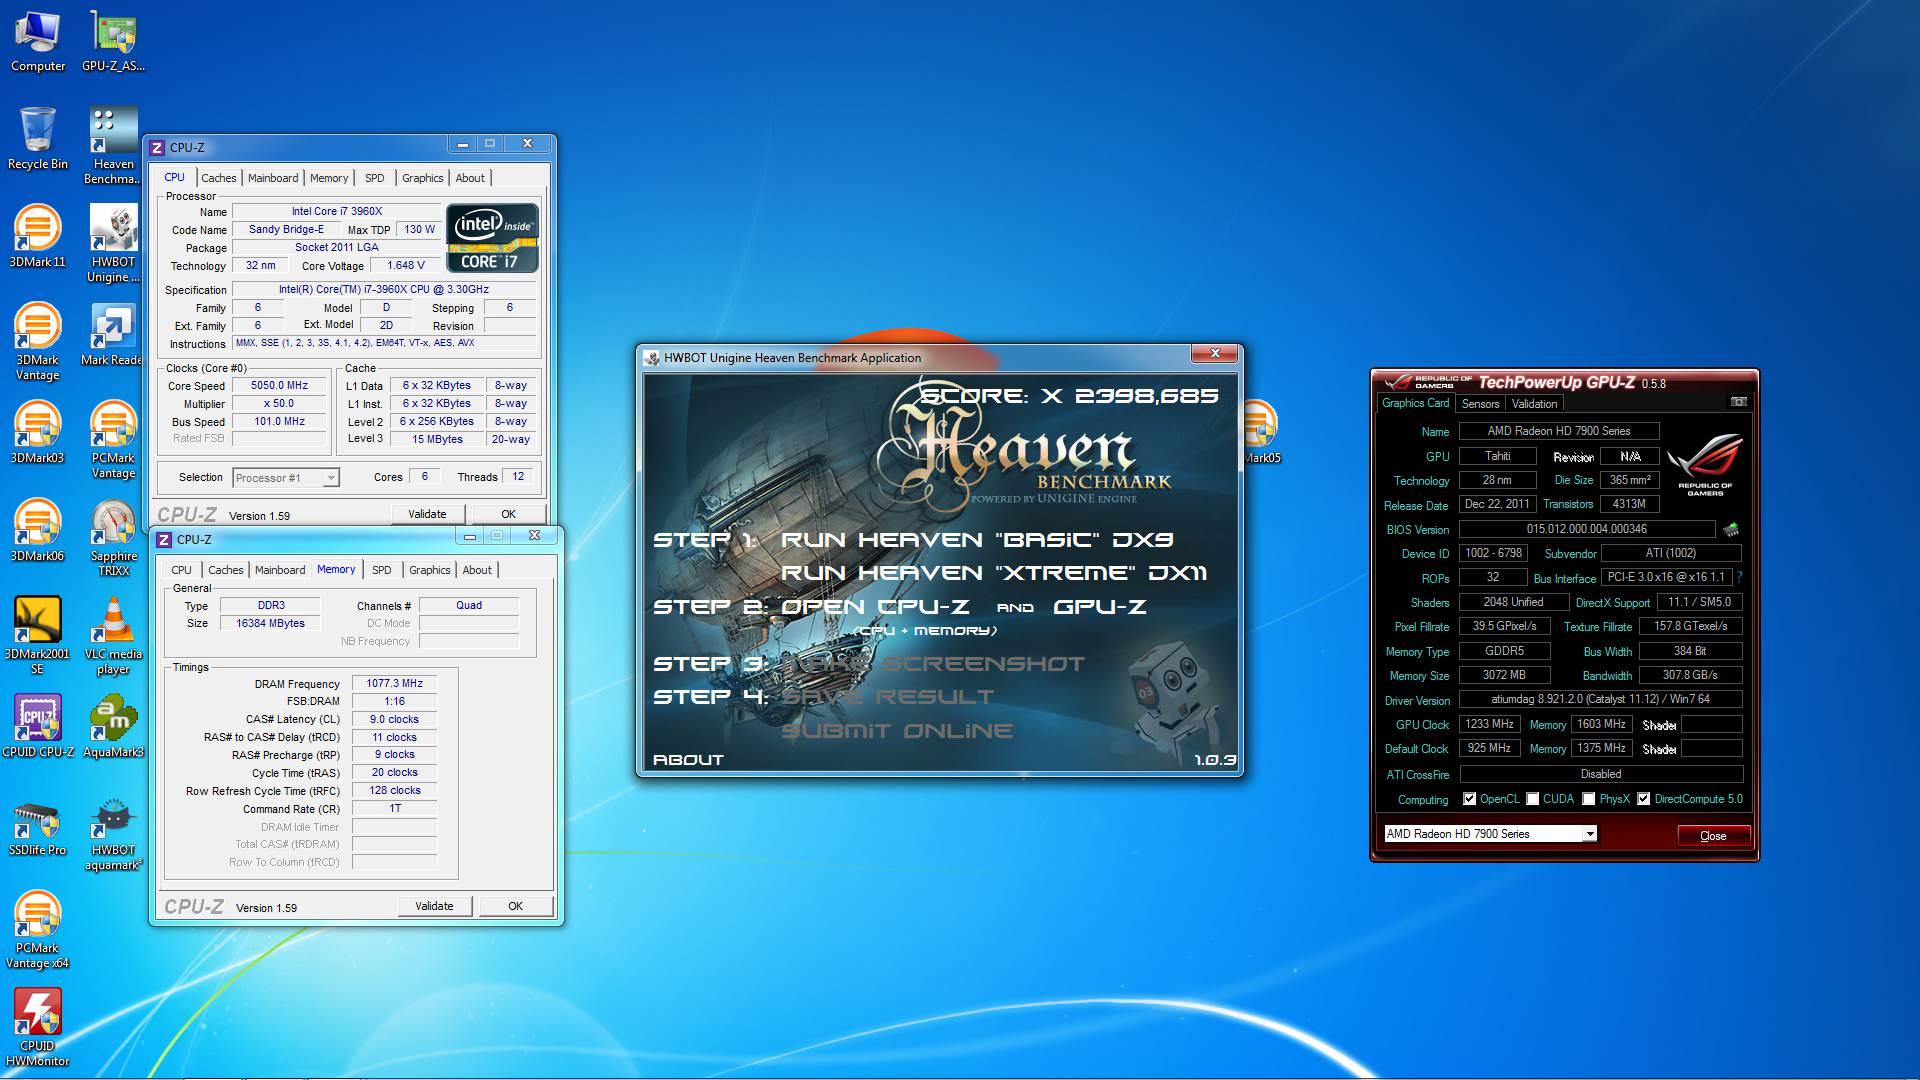Click Run Heaven "Basic" DX9
Viewport: 1920px width, 1080px height.
977,540
